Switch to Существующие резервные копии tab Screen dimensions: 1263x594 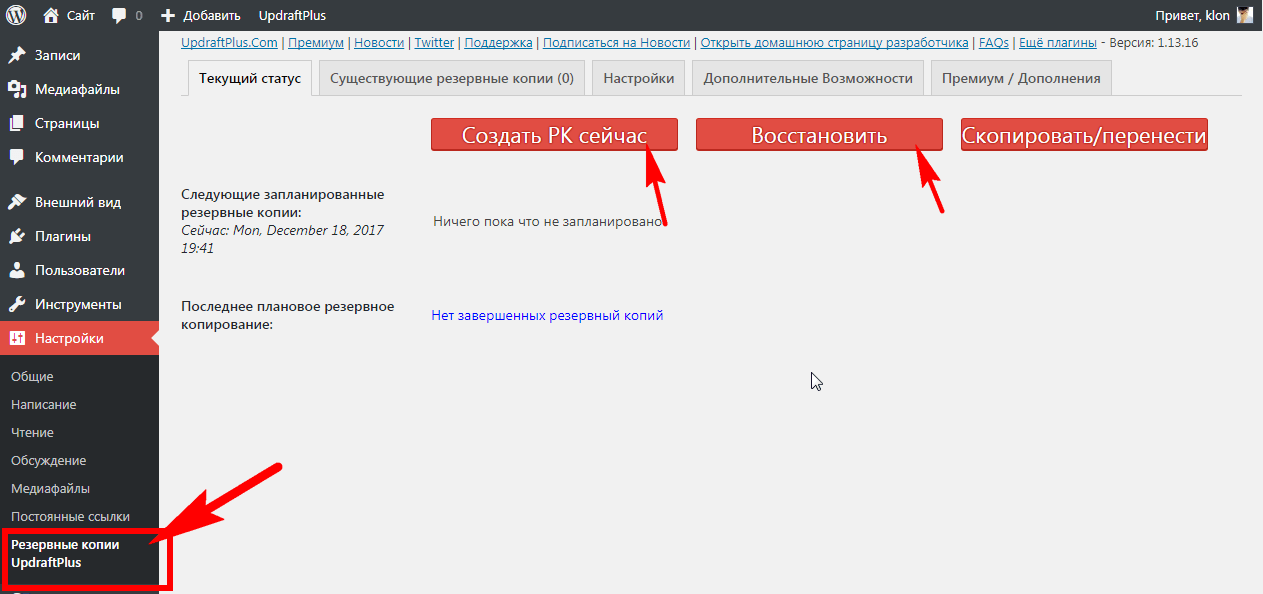tap(452, 78)
